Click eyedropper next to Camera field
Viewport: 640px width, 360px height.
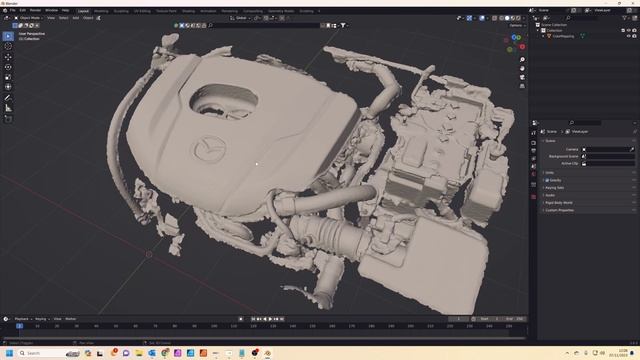pos(632,149)
